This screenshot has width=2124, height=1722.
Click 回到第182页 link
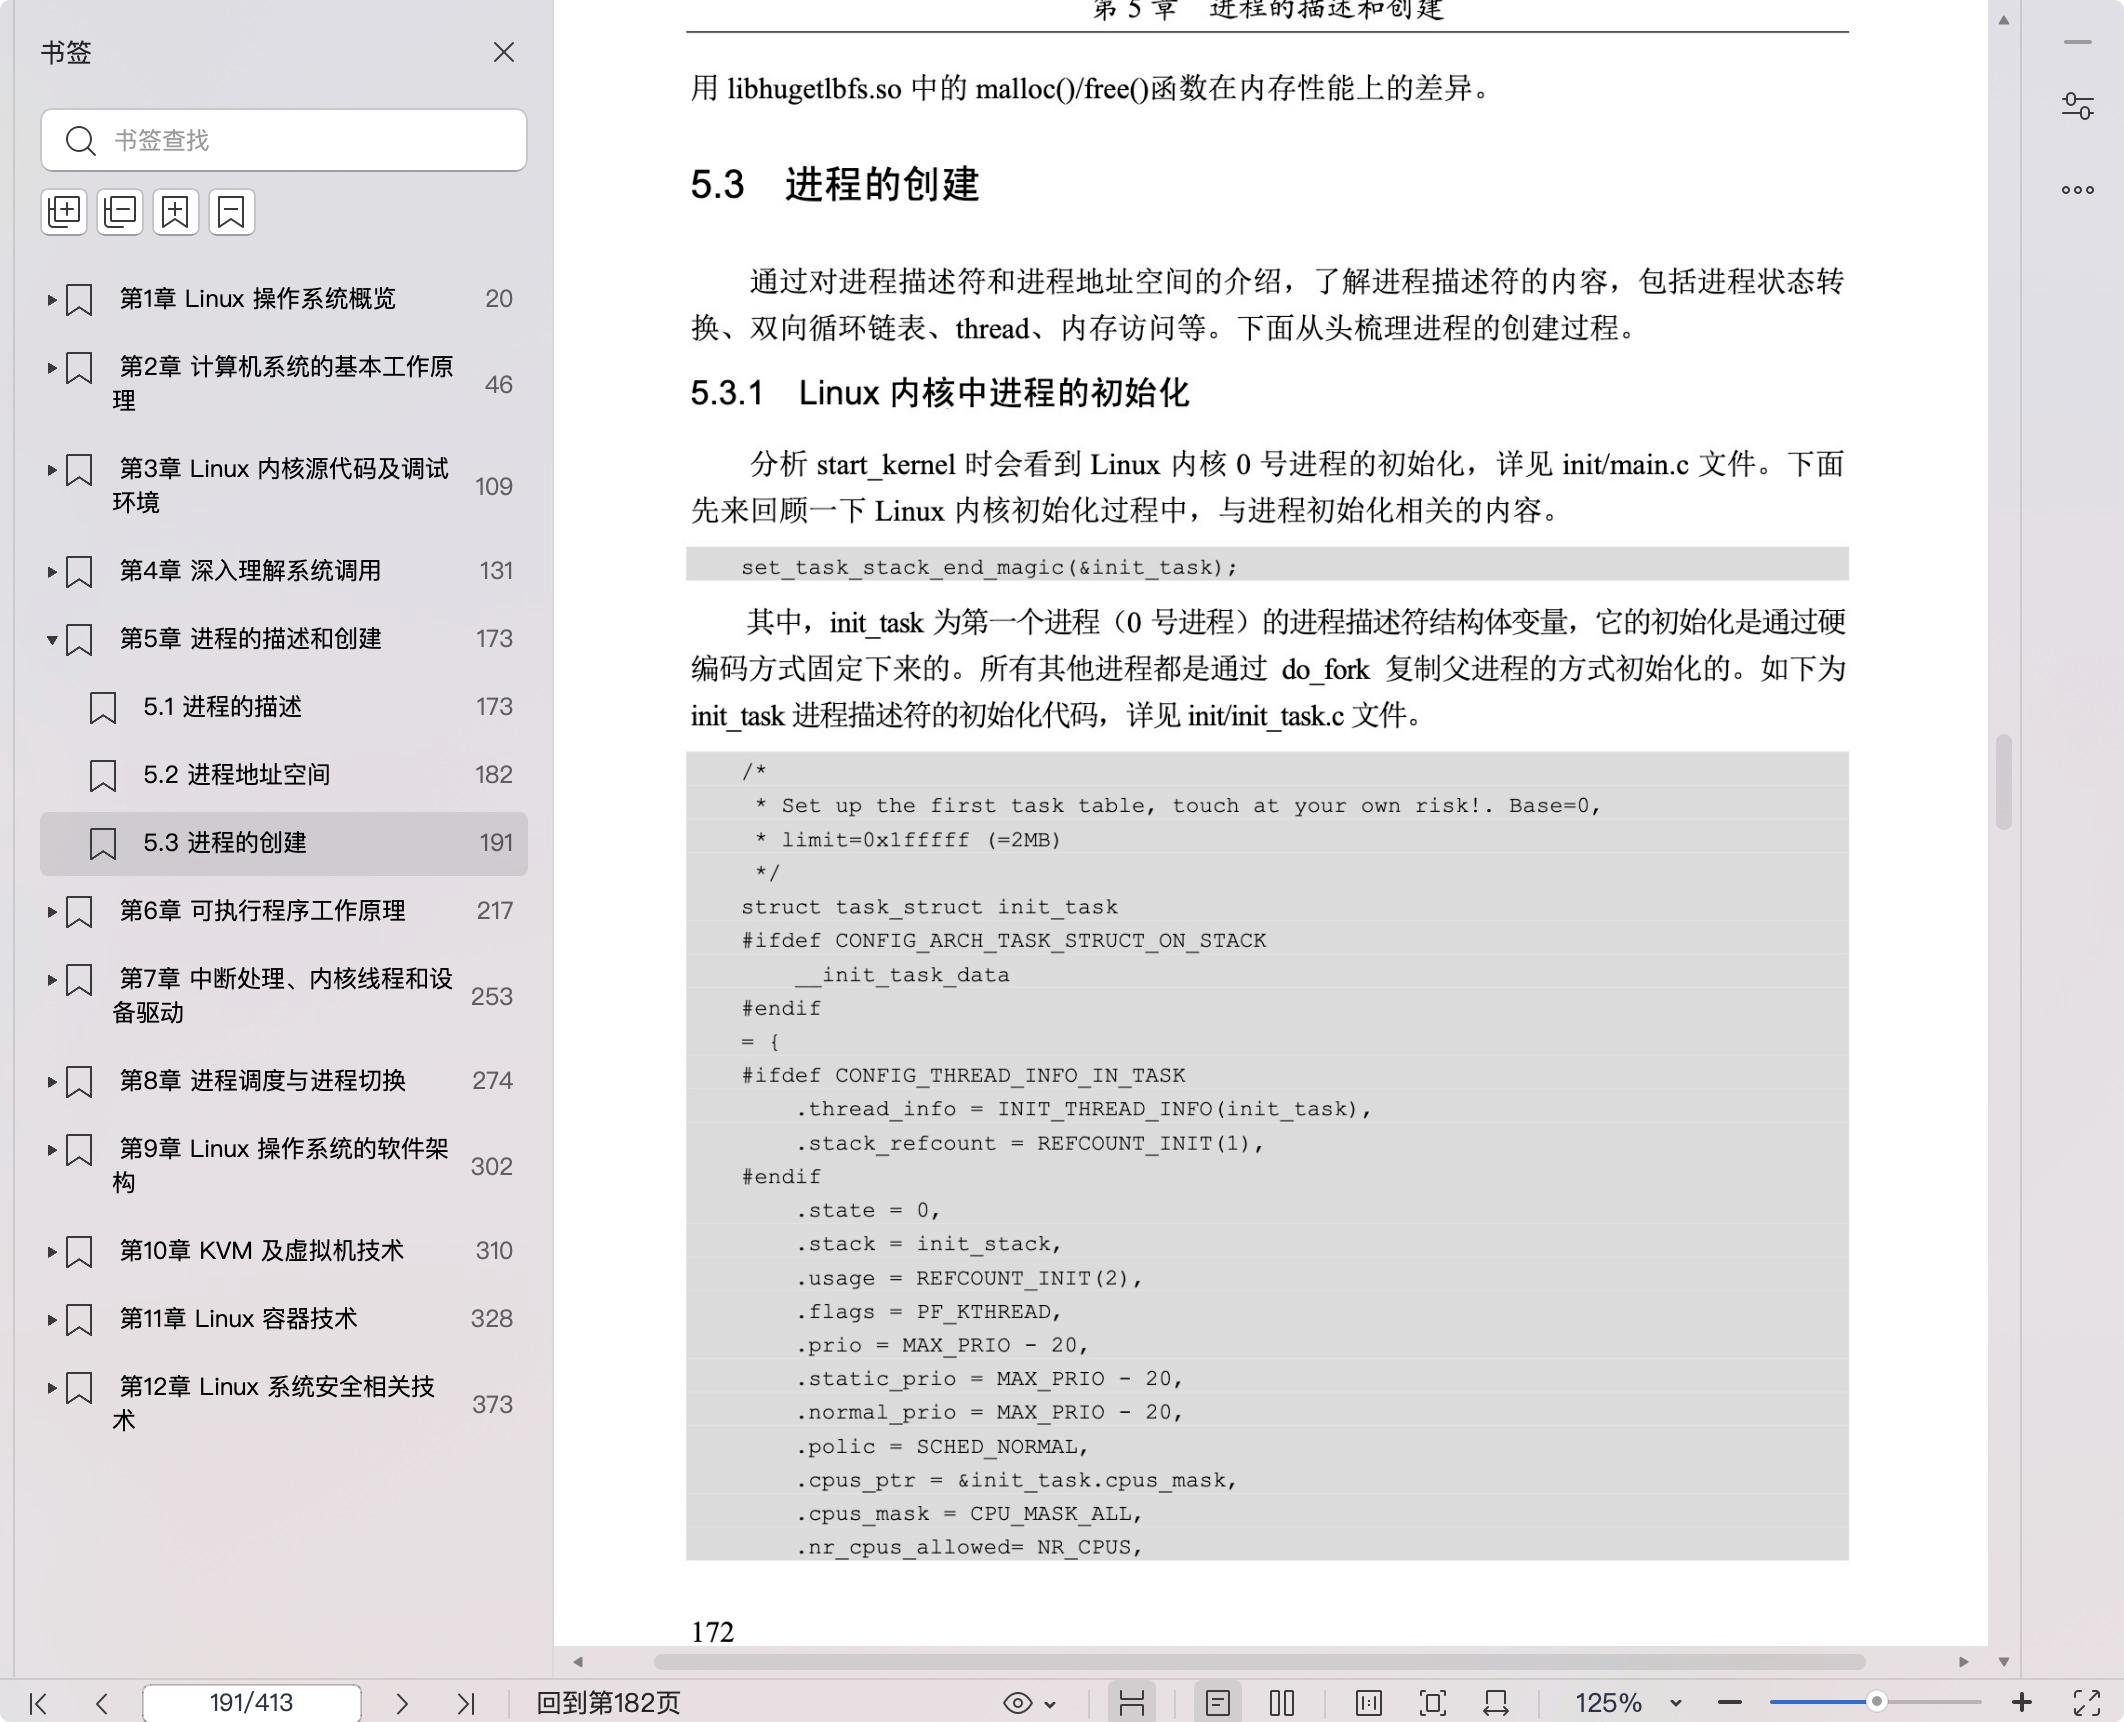click(x=608, y=1703)
